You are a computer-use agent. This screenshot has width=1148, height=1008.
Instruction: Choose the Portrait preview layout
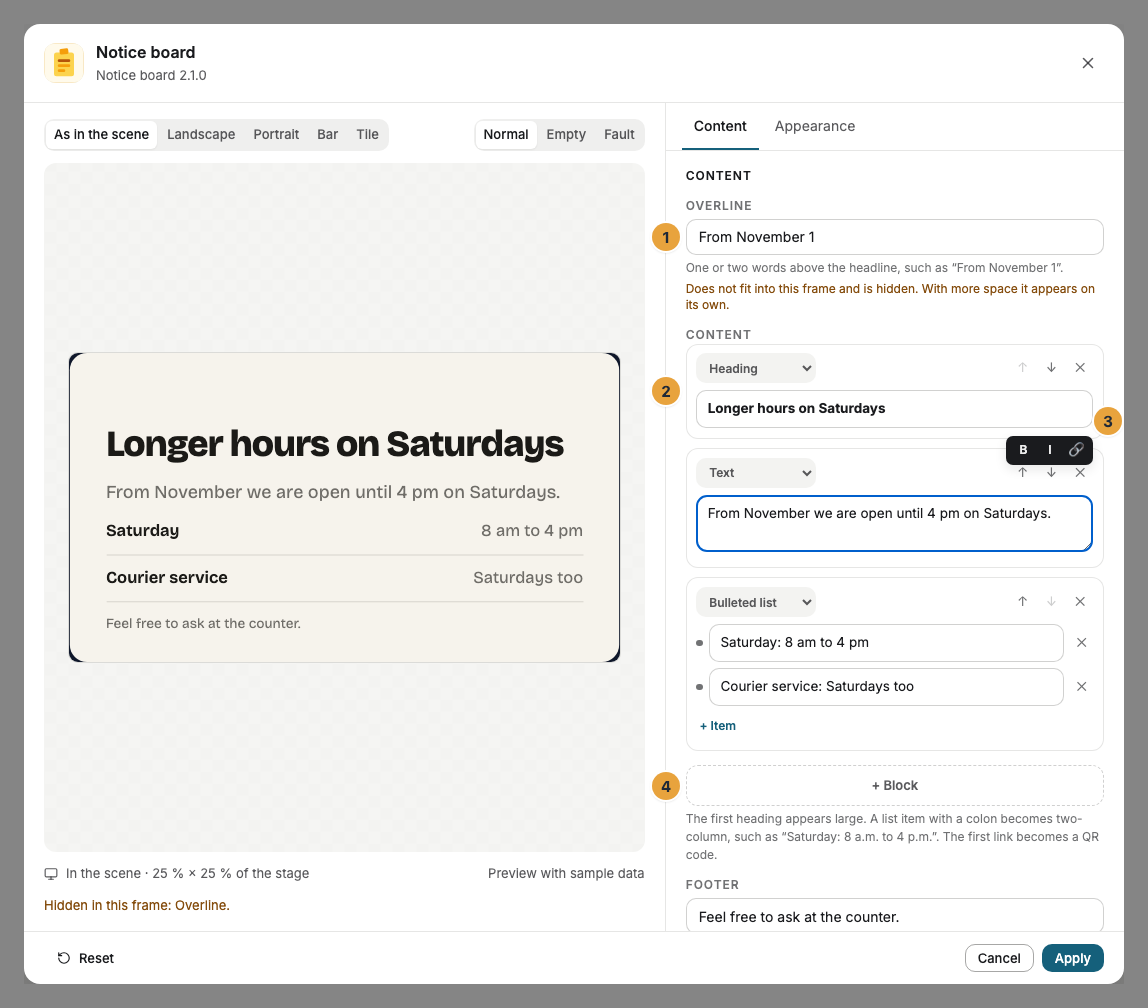click(276, 135)
